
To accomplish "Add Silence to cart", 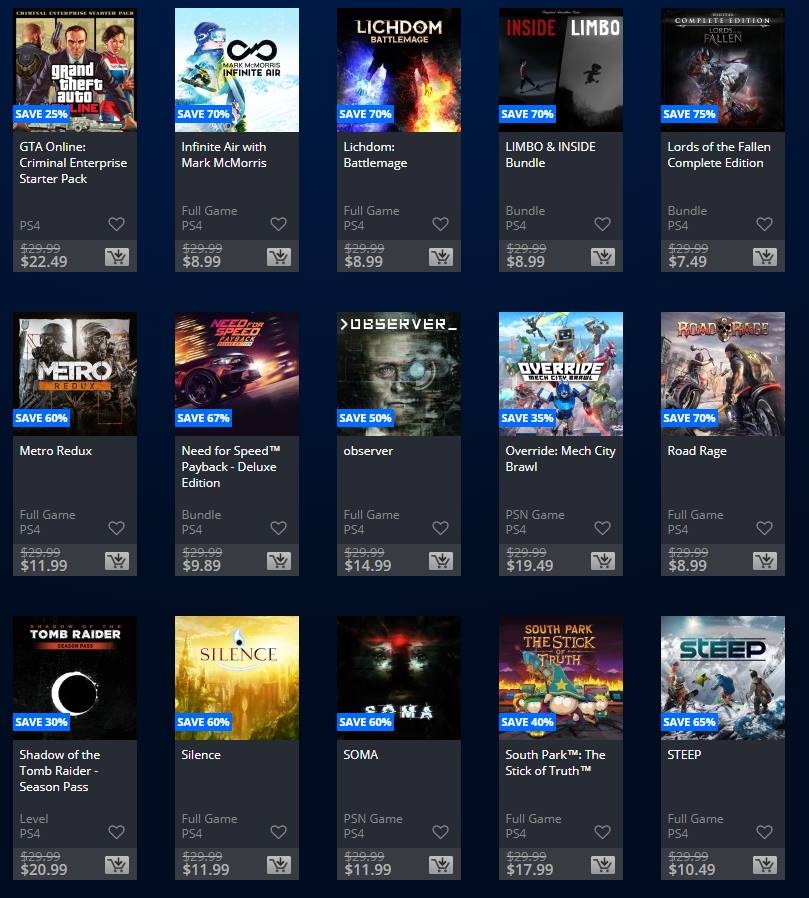I will (279, 865).
